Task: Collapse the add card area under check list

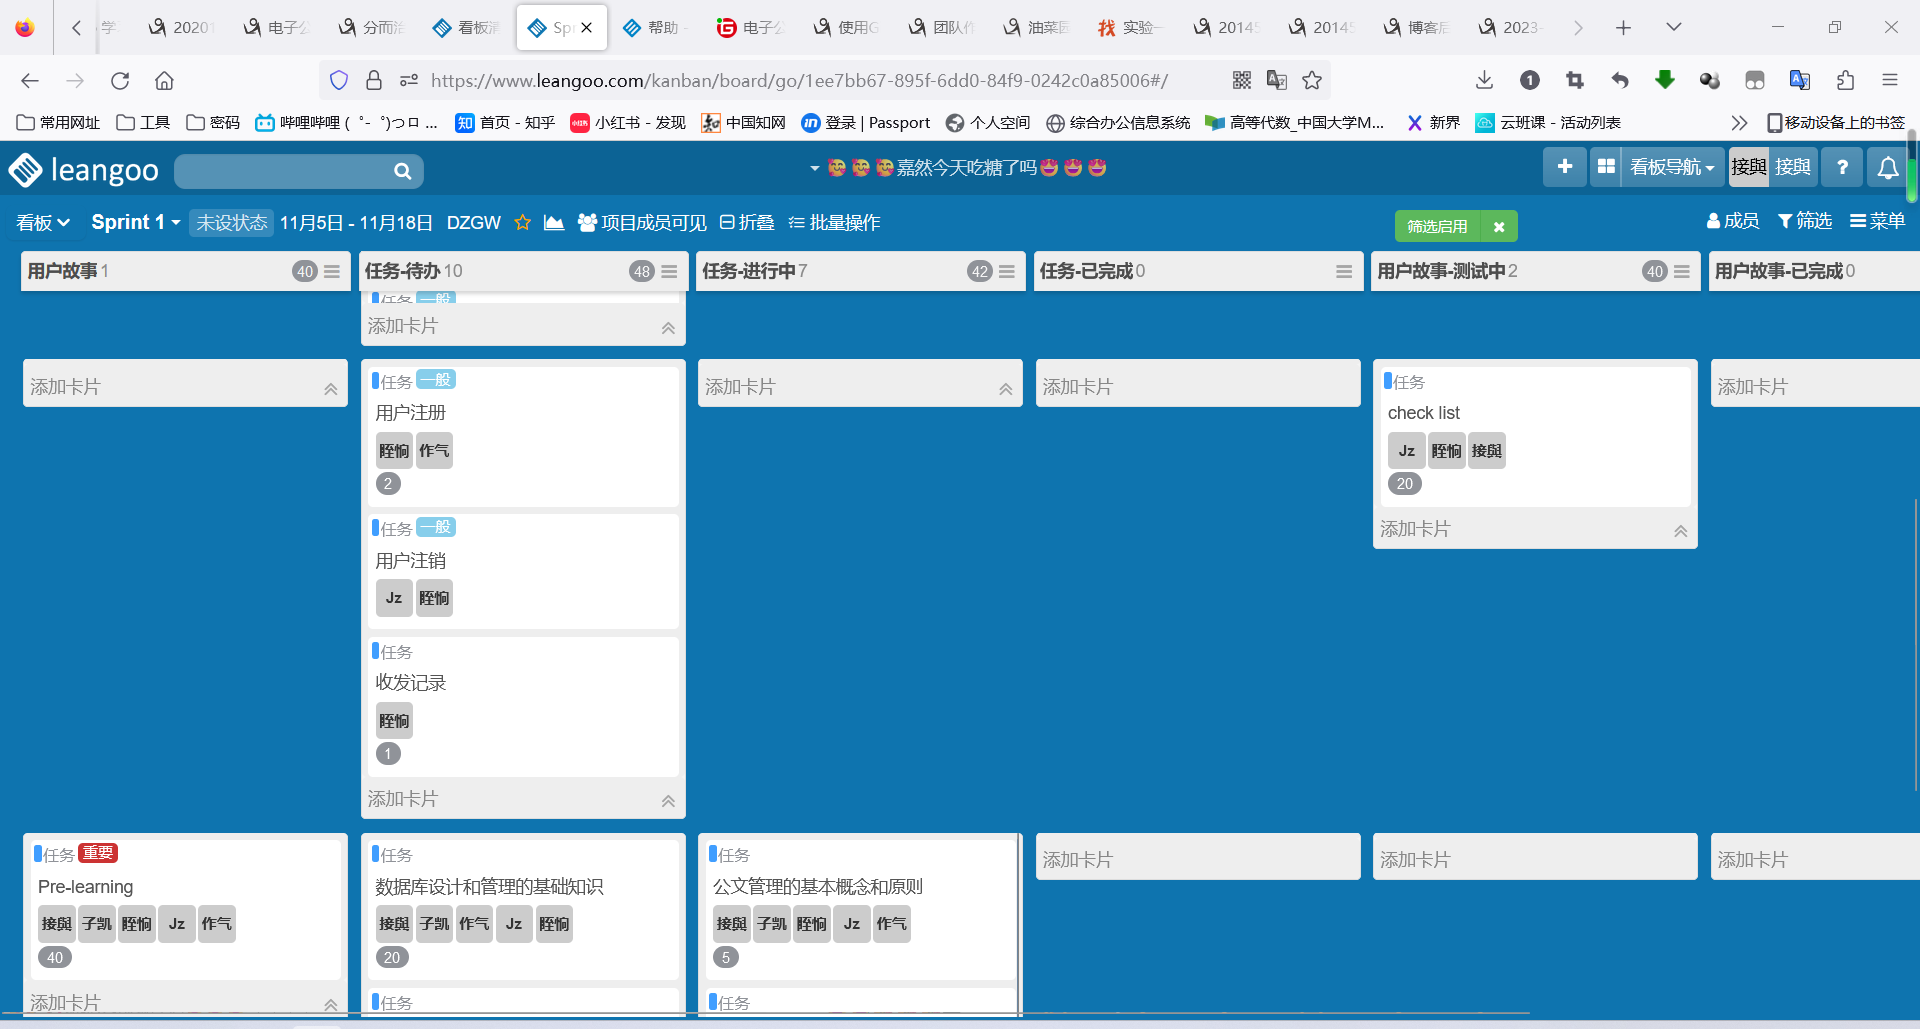Action: click(x=1680, y=530)
